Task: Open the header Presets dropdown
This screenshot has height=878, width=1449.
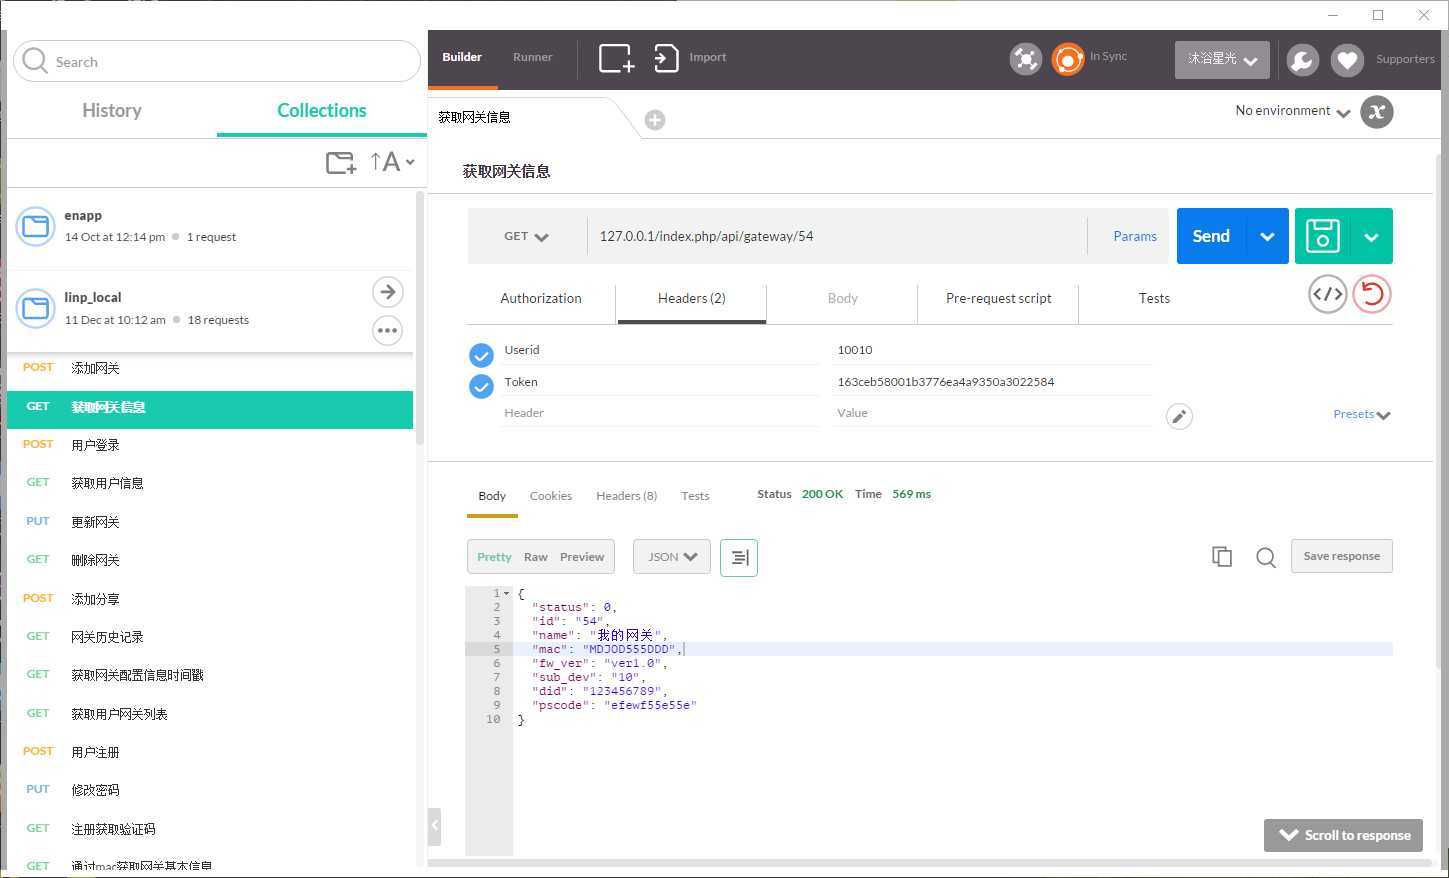Action: [x=1362, y=414]
